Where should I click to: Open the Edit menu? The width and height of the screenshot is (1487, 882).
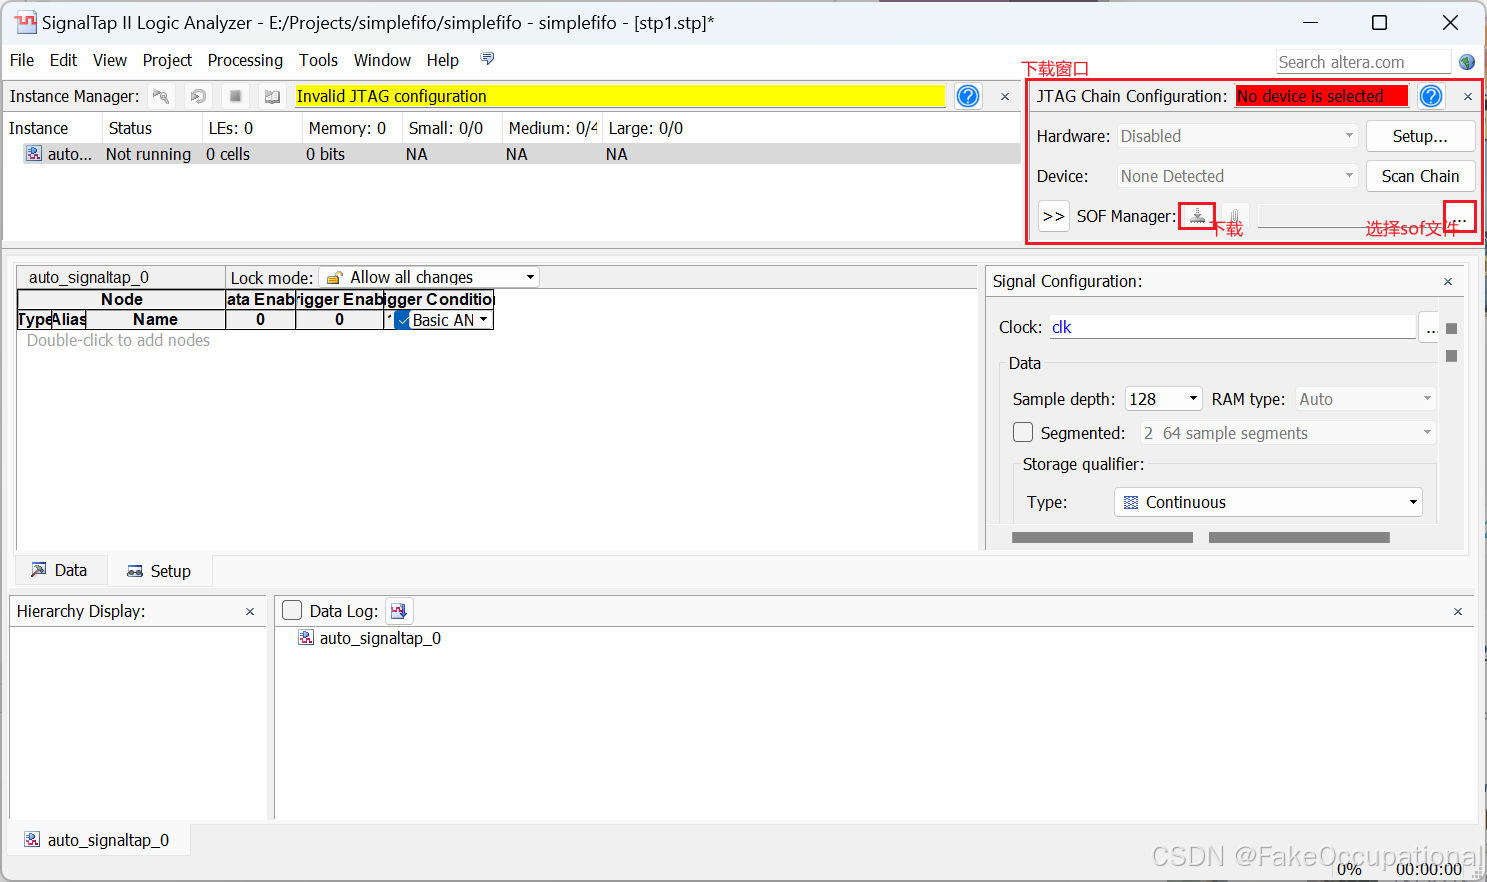coord(63,60)
